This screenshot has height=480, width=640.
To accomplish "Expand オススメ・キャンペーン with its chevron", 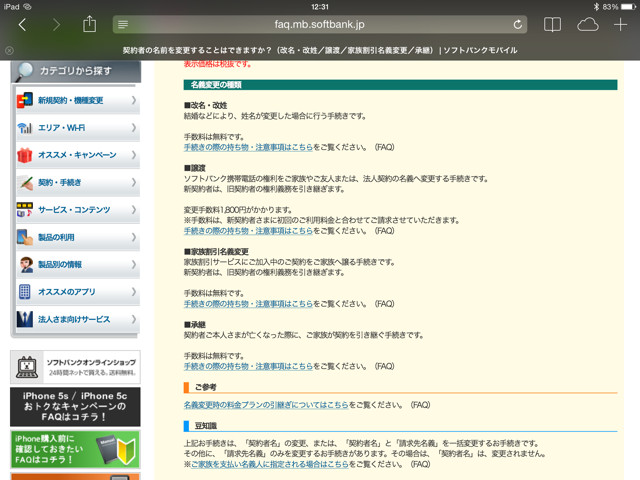I will point(133,155).
